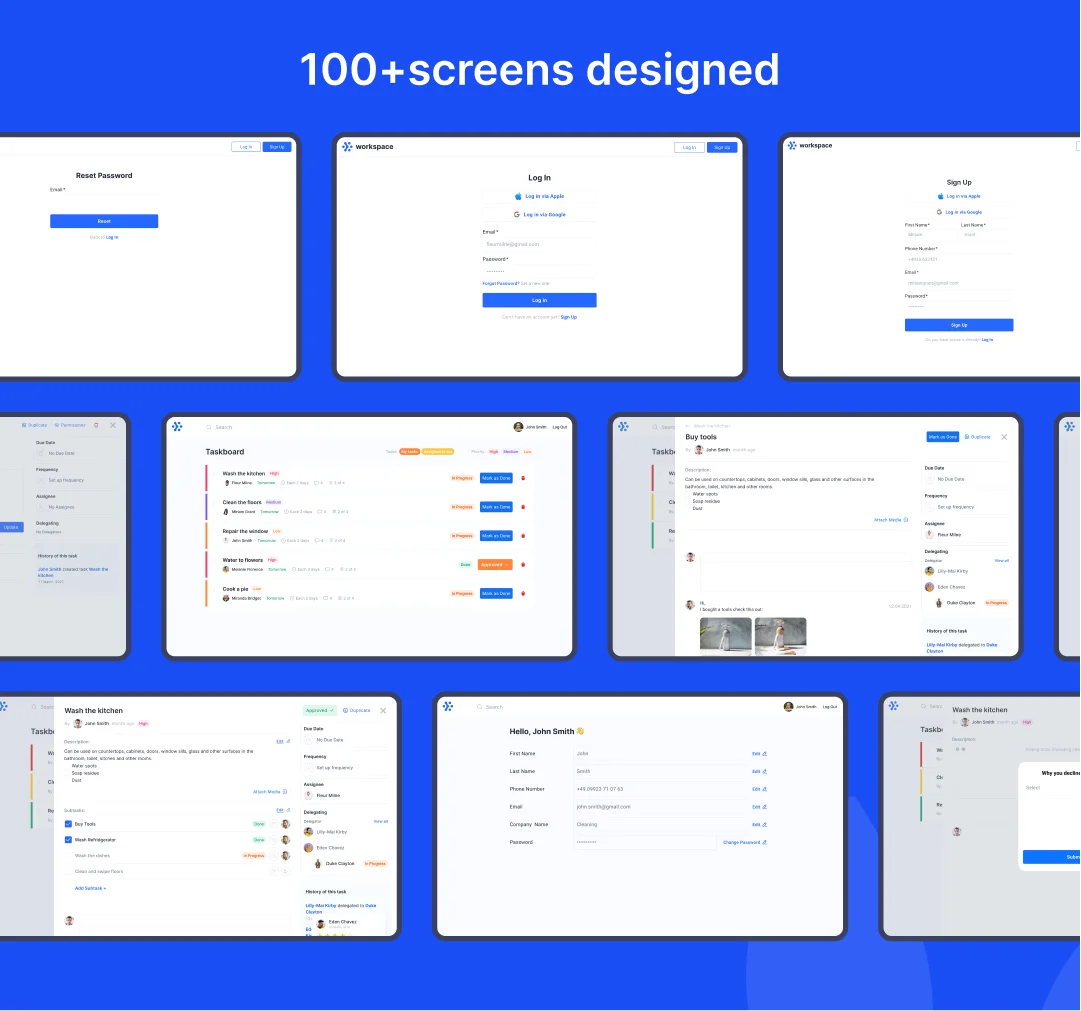
Task: Click the workspace logo on the Sign Up screen
Action: pyautogui.click(x=810, y=146)
